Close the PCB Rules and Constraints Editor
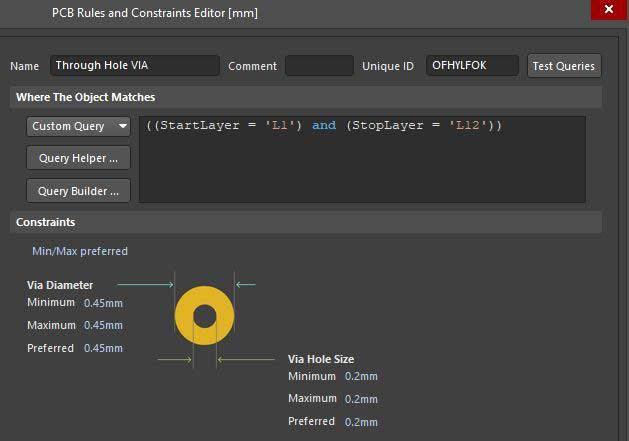The height and width of the screenshot is (441, 629). click(x=609, y=9)
